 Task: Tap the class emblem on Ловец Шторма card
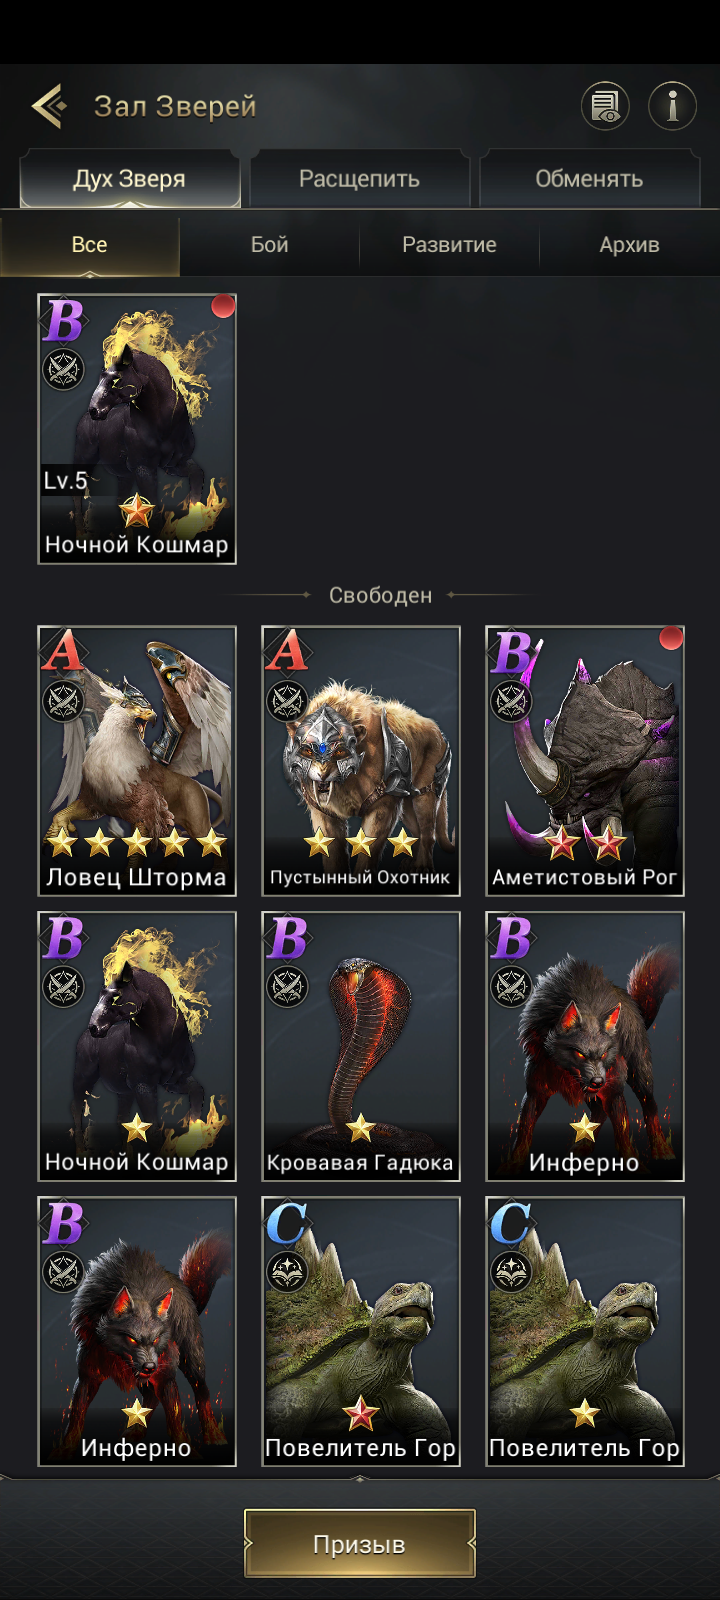pos(63,701)
